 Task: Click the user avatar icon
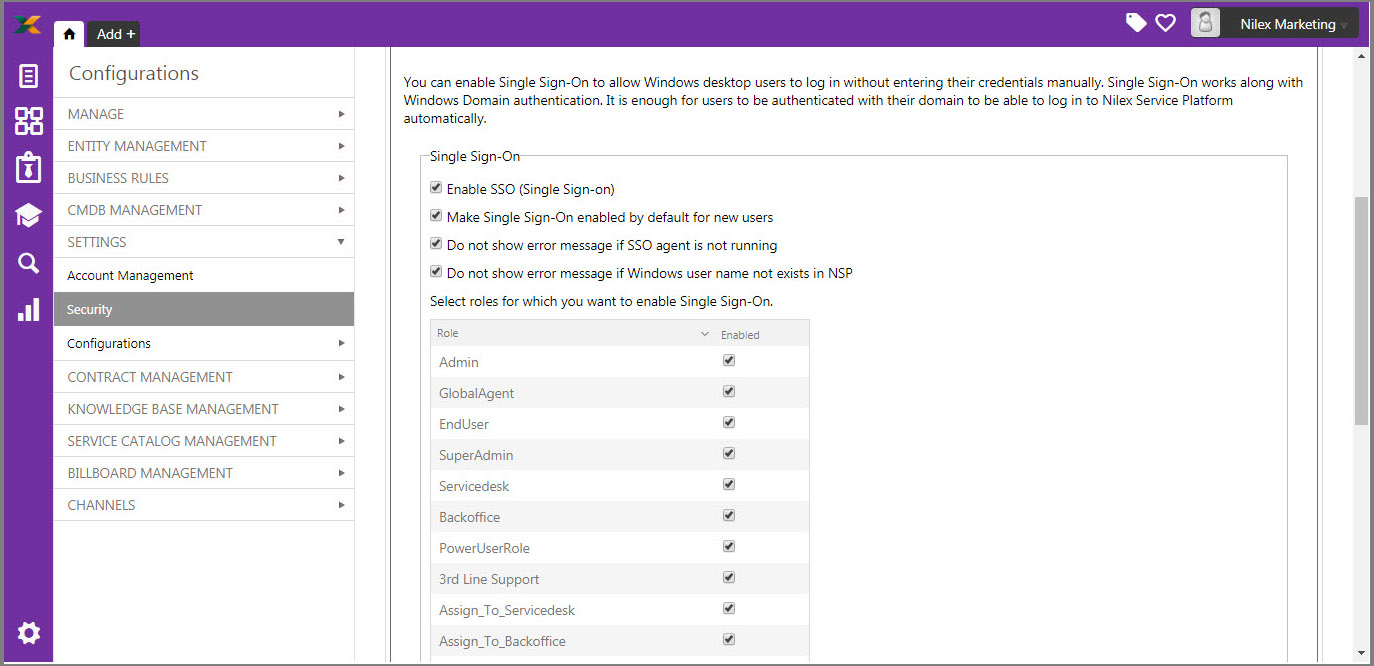pos(1205,23)
